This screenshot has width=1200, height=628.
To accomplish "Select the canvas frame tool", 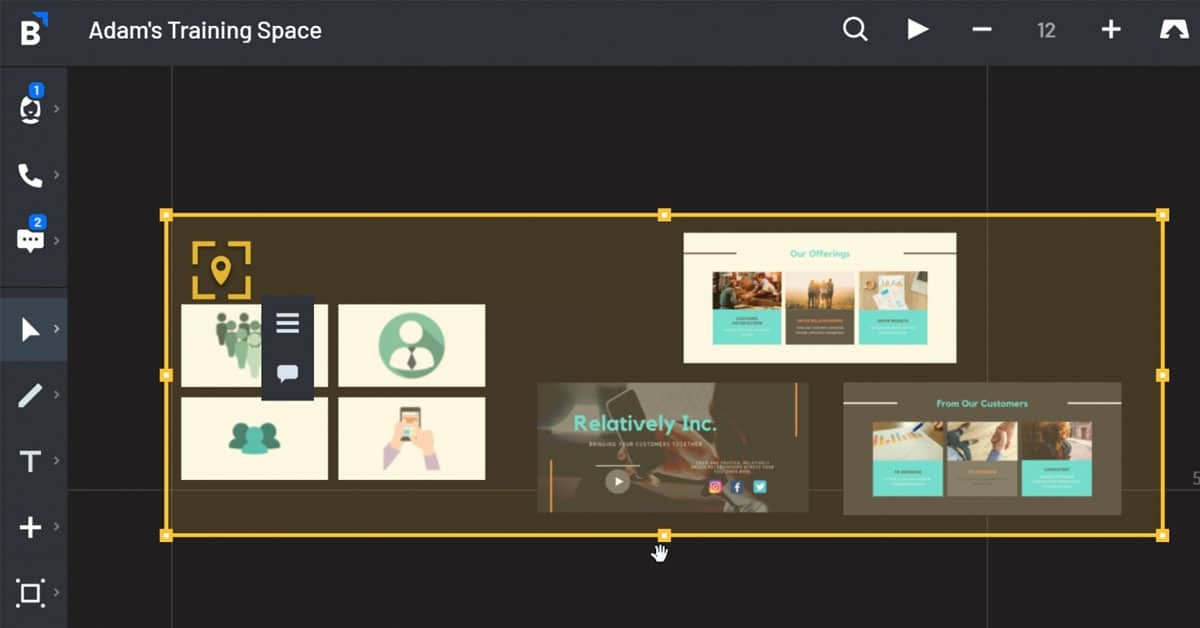I will click(31, 593).
